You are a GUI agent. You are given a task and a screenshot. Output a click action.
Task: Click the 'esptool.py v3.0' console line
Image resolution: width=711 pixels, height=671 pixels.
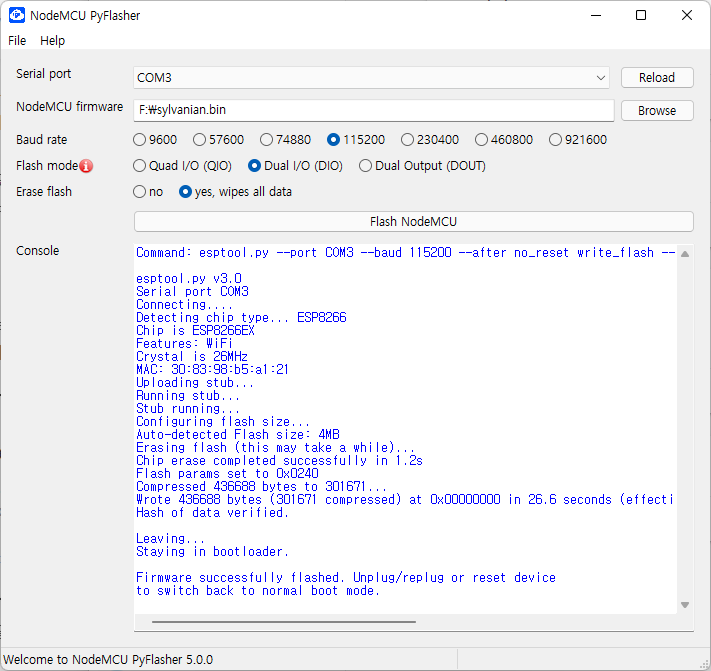(189, 278)
